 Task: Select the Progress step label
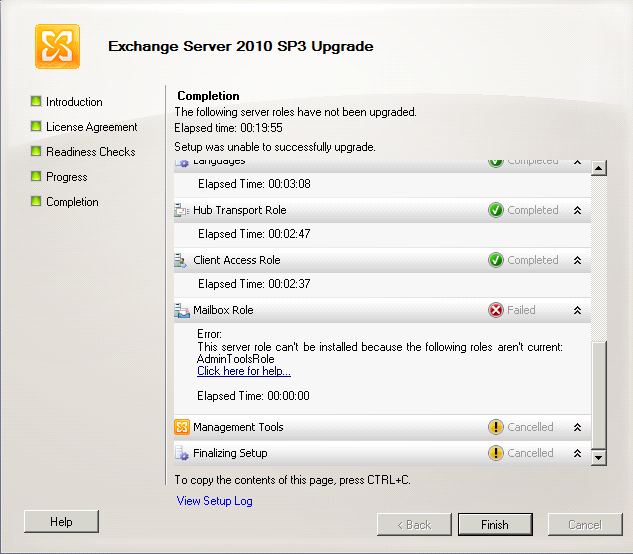click(x=67, y=177)
